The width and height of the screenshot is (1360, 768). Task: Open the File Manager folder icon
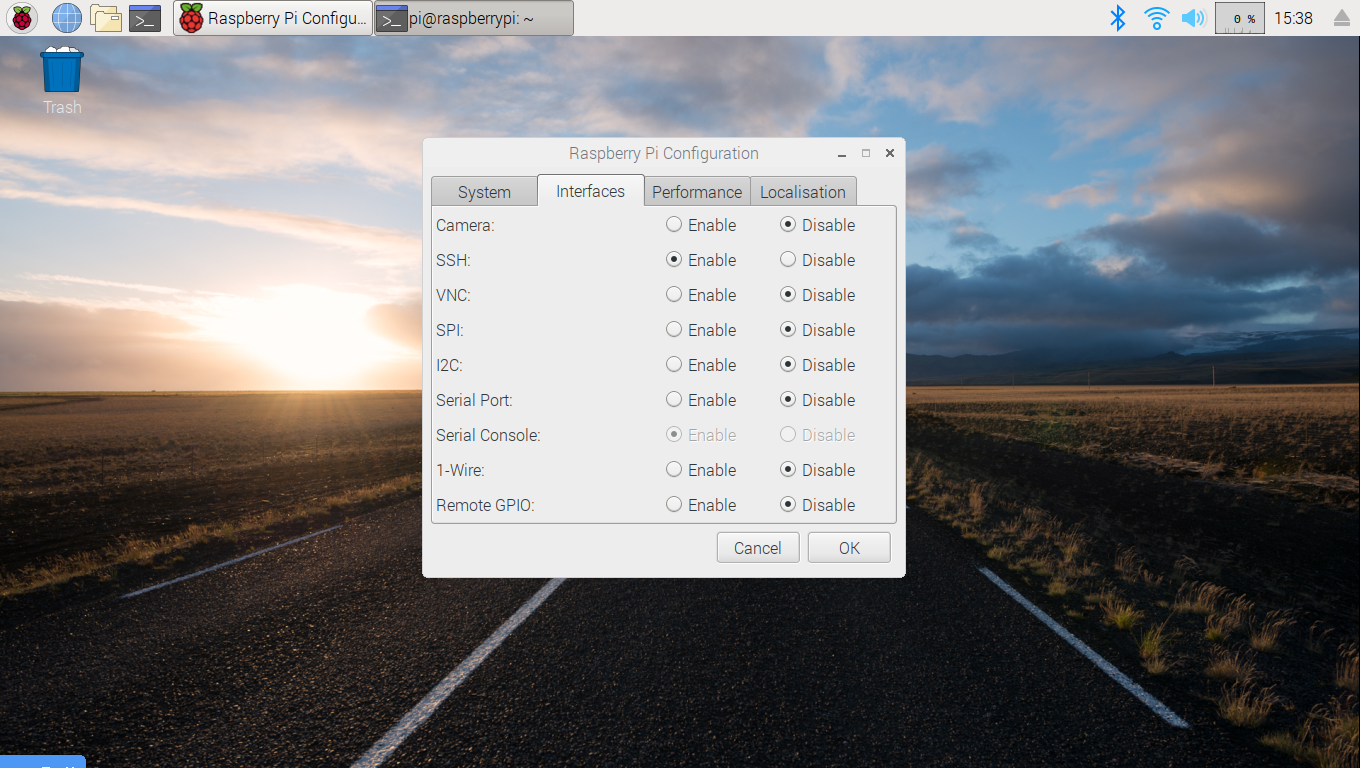click(x=106, y=18)
